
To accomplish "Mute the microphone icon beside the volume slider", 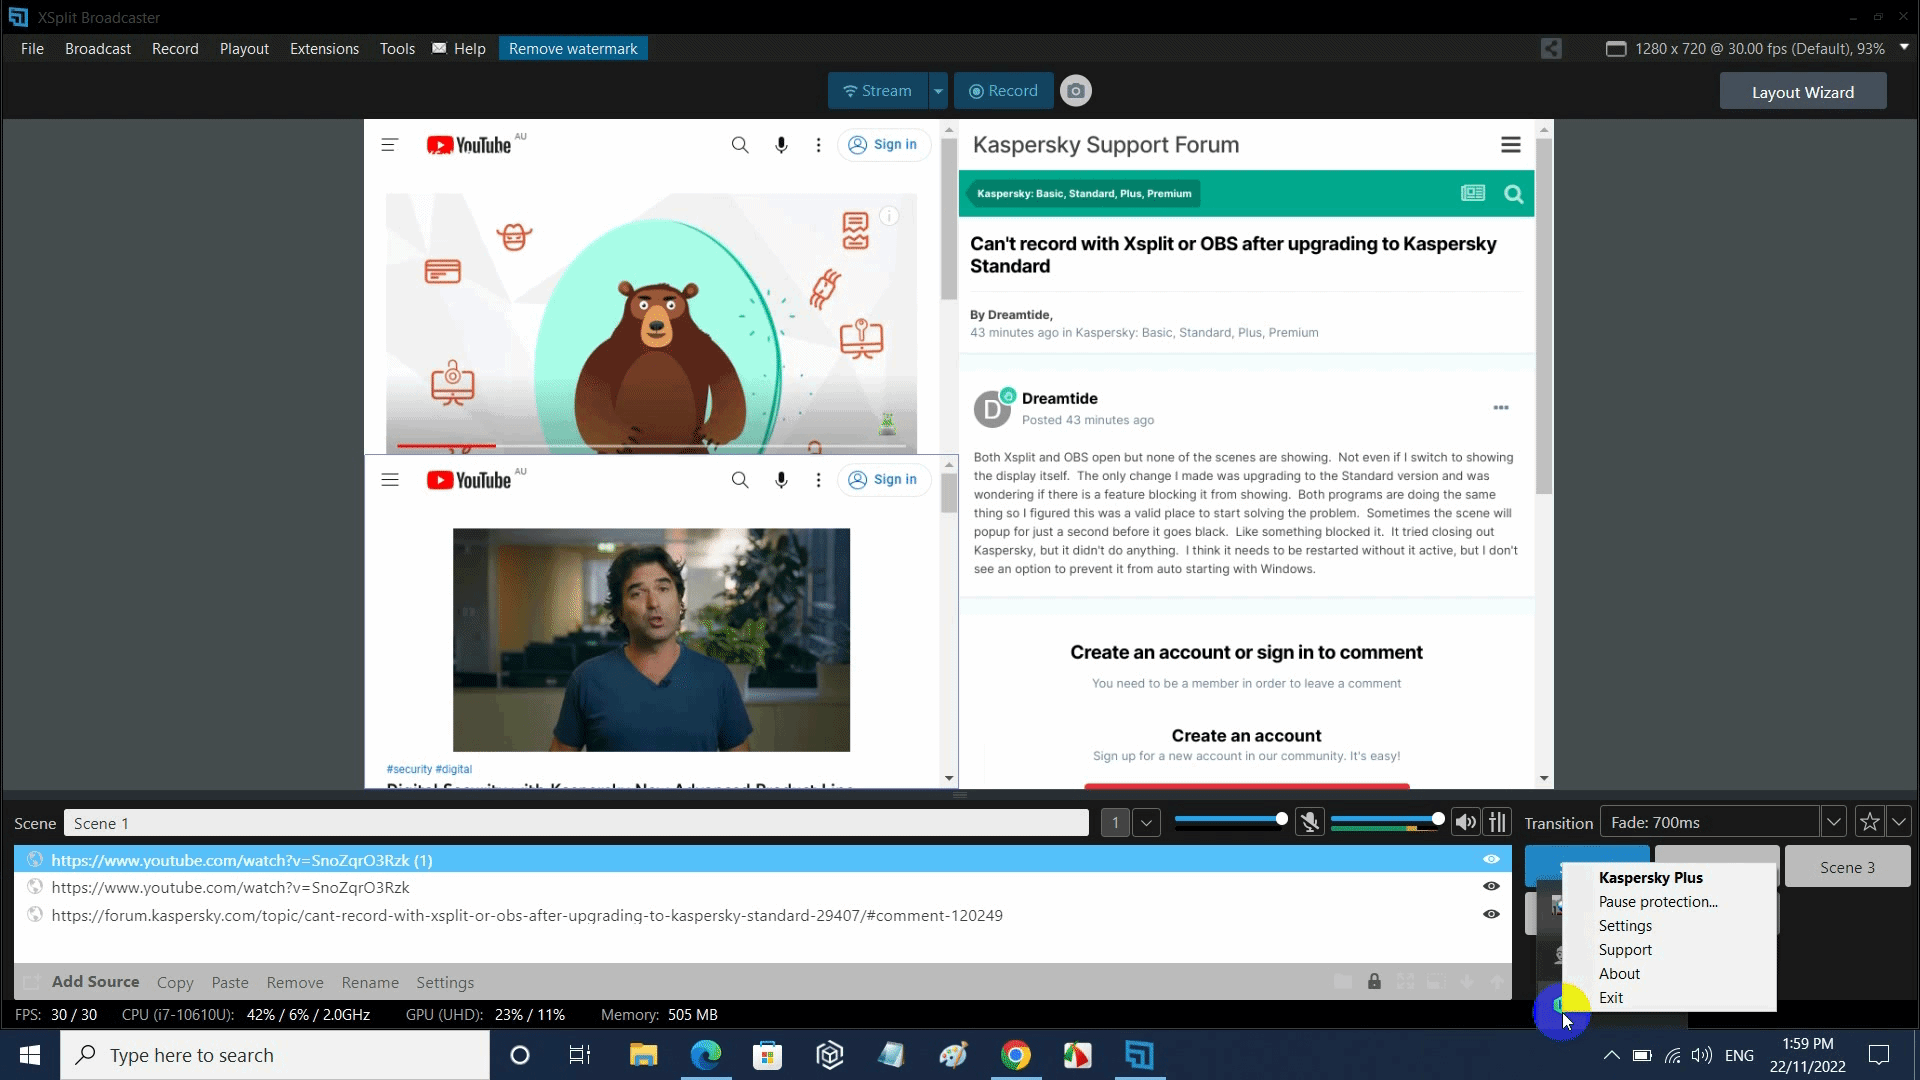I will coord(1310,822).
